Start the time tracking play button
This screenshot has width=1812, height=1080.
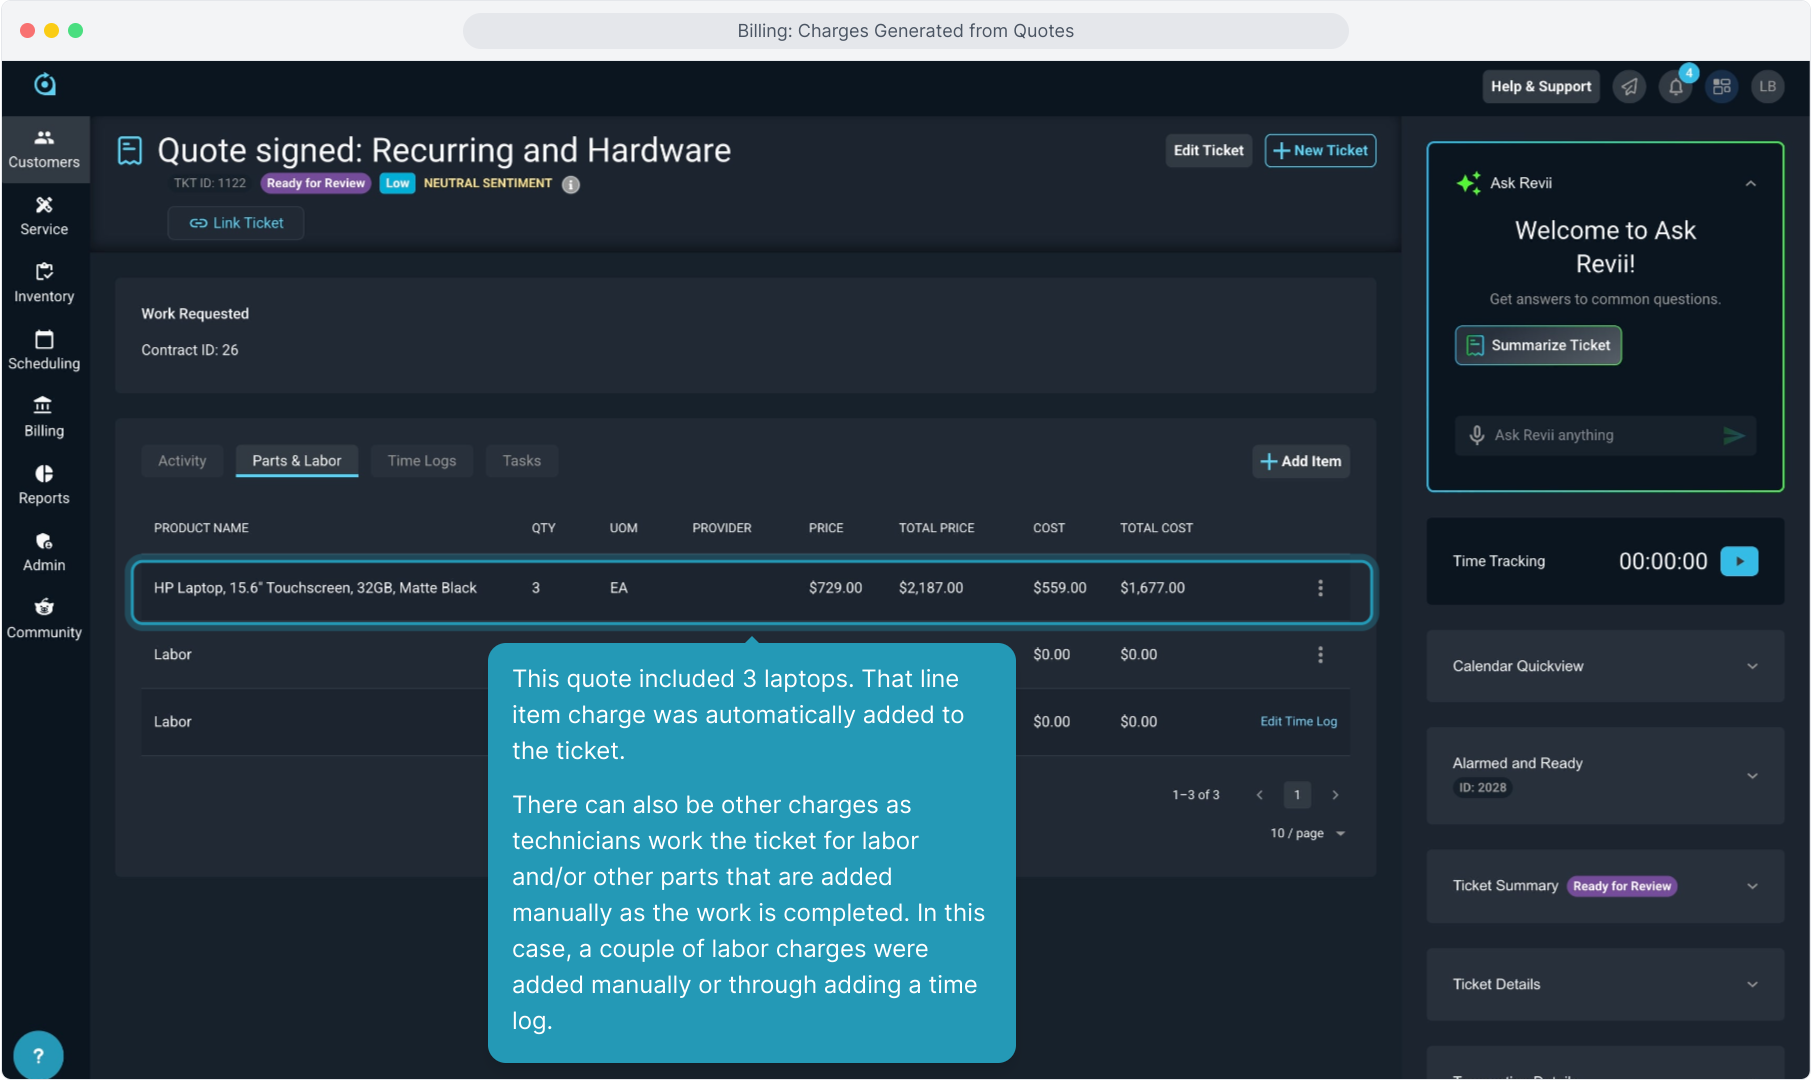point(1739,561)
